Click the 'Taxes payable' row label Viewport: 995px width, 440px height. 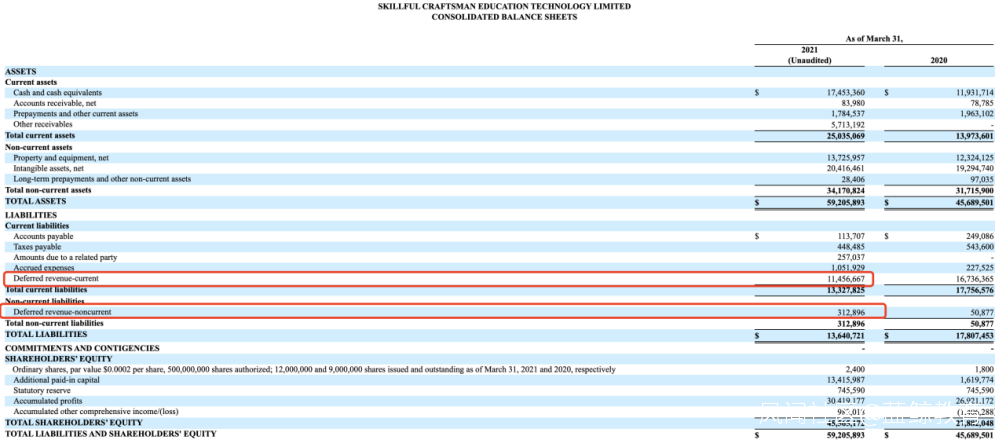(37, 247)
